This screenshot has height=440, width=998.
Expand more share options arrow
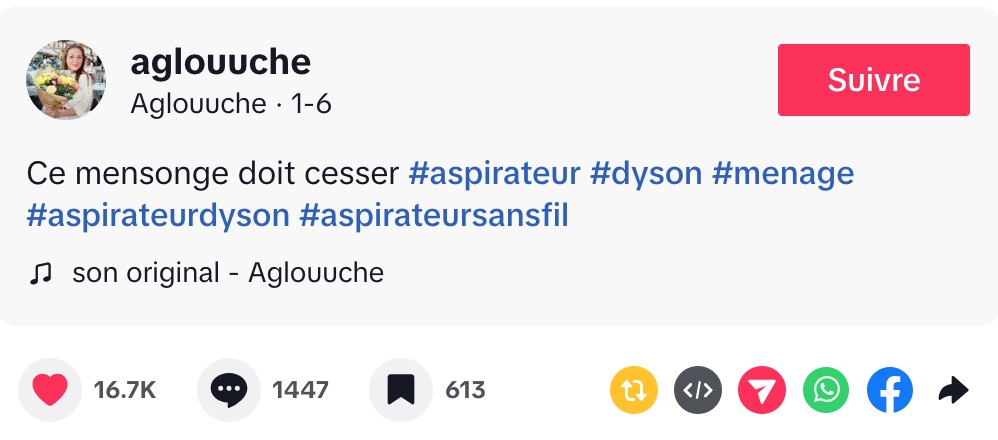coord(954,391)
